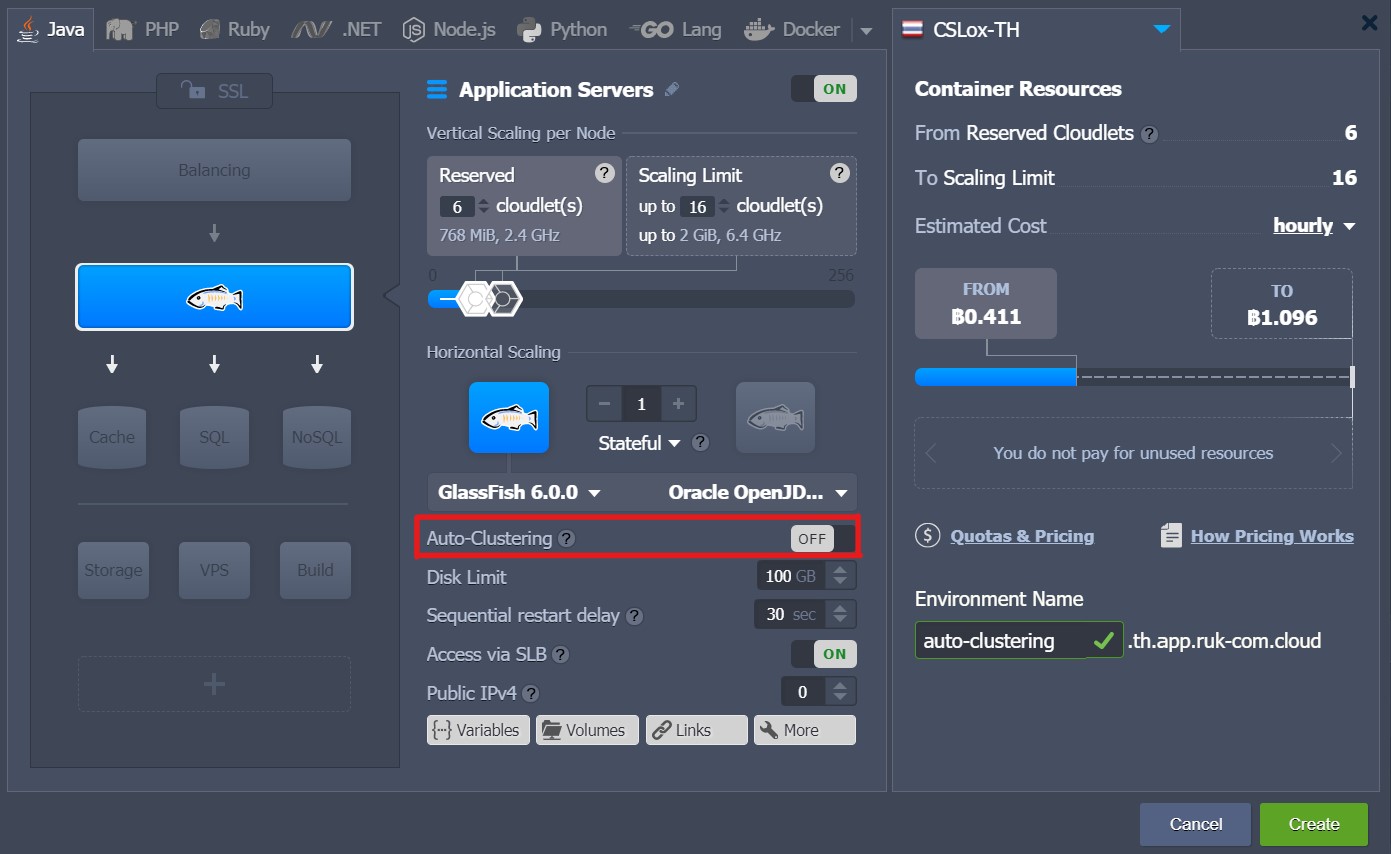The height and width of the screenshot is (854, 1391).
Task: Click the pencil edit icon beside Application Servers
Action: point(672,89)
